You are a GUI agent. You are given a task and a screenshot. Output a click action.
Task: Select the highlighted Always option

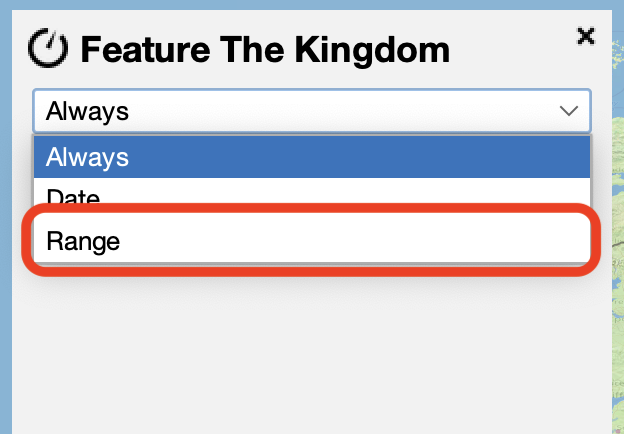[x=311, y=157]
